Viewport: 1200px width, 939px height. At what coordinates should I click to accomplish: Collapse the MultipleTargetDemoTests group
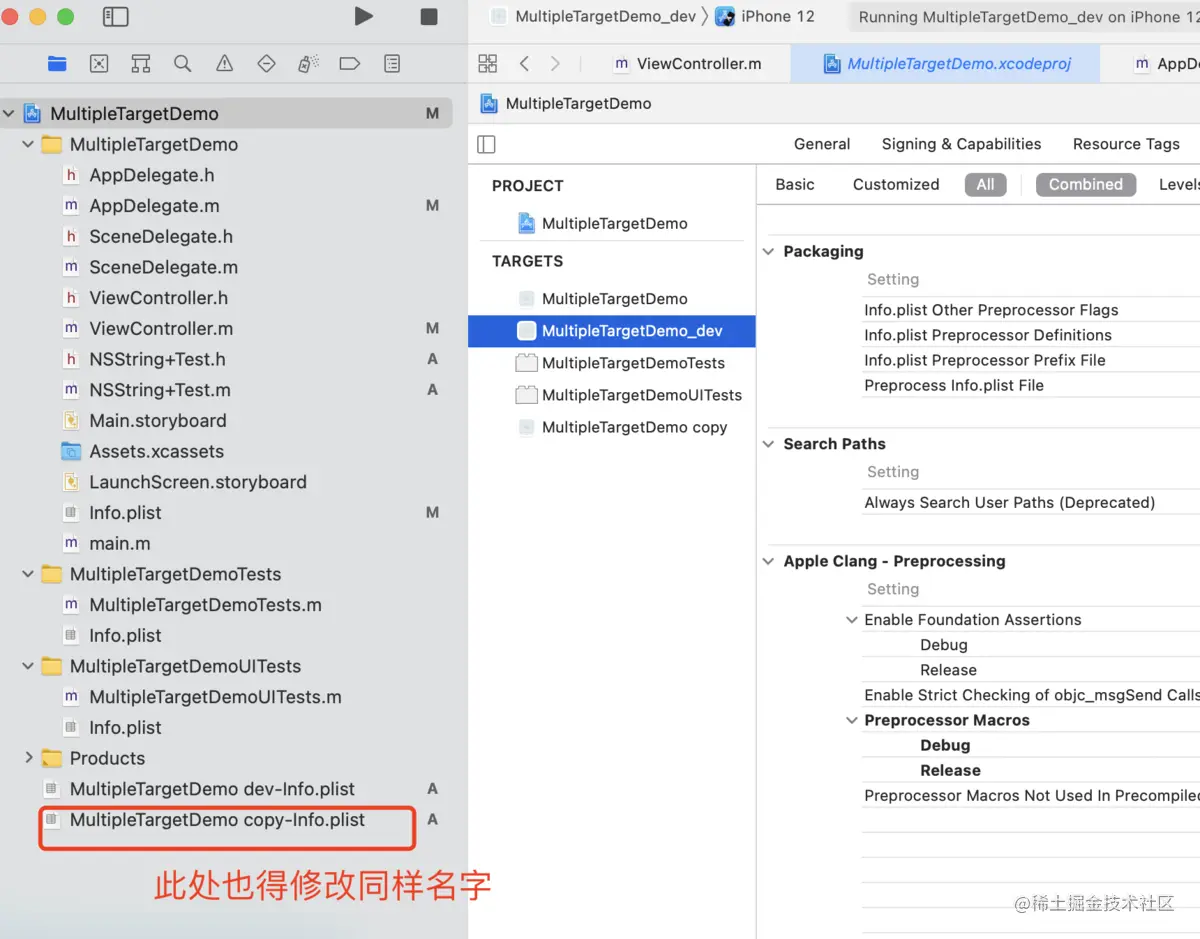coord(28,574)
